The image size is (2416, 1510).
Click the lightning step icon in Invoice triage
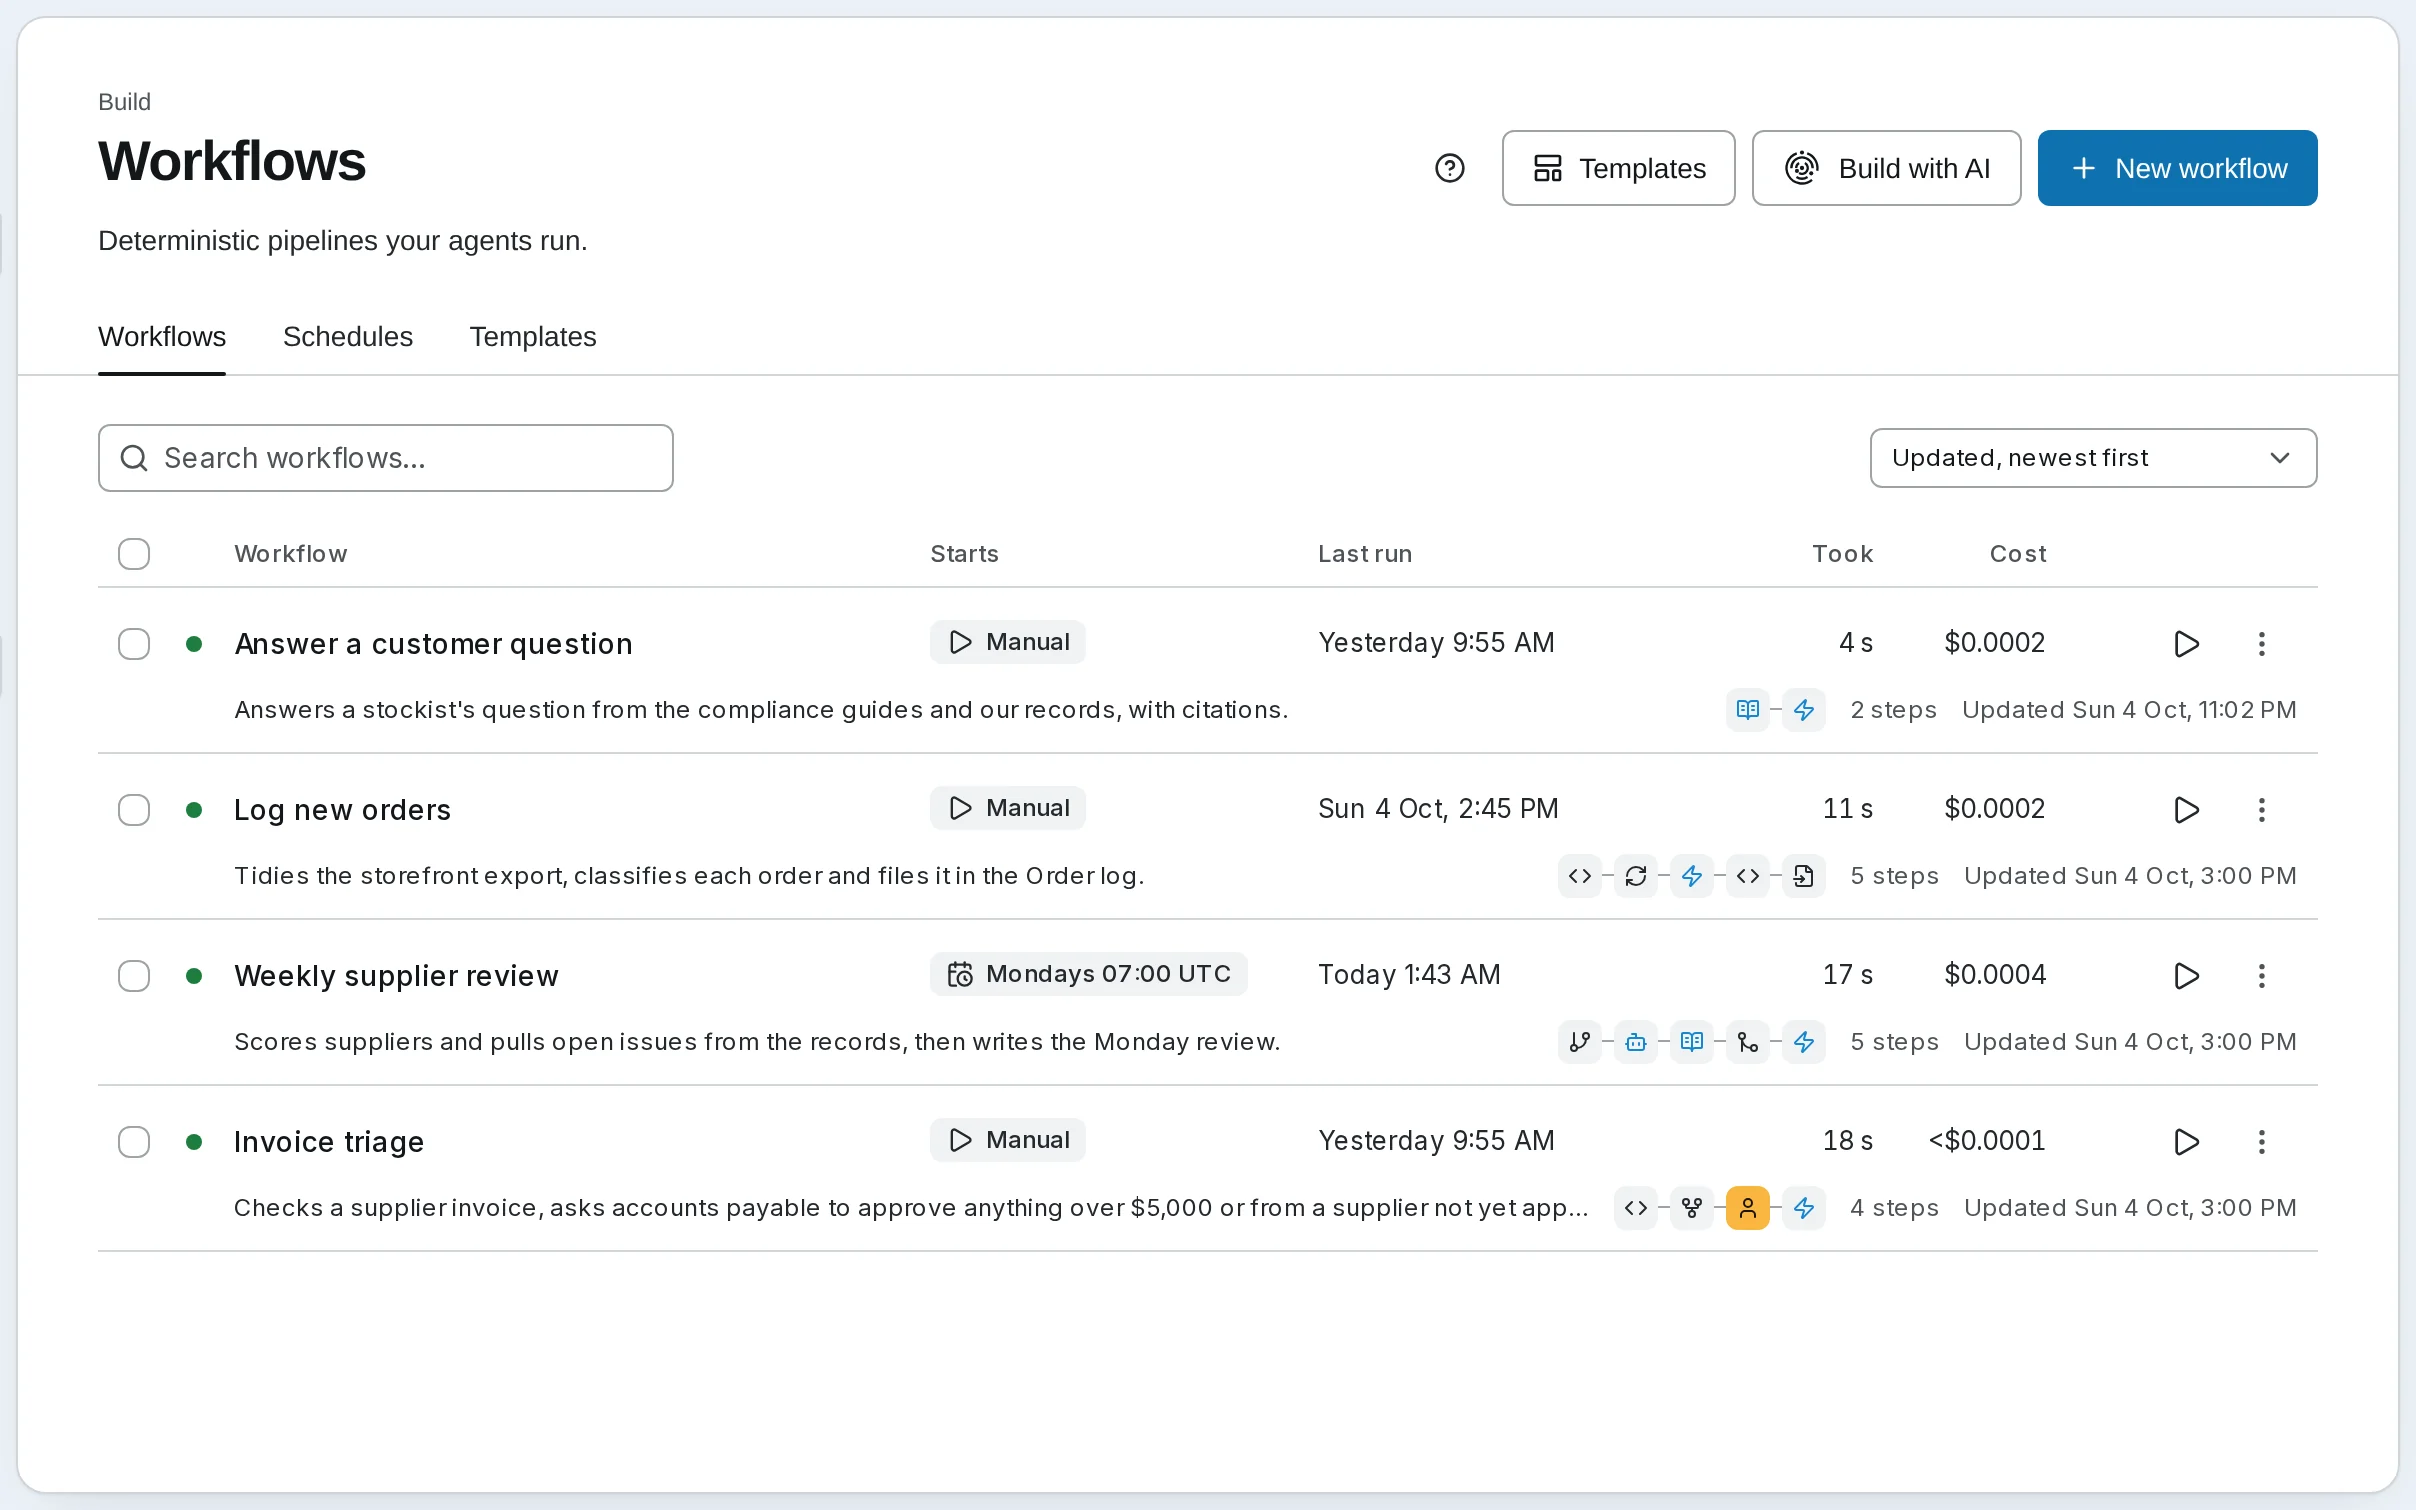click(1803, 1208)
